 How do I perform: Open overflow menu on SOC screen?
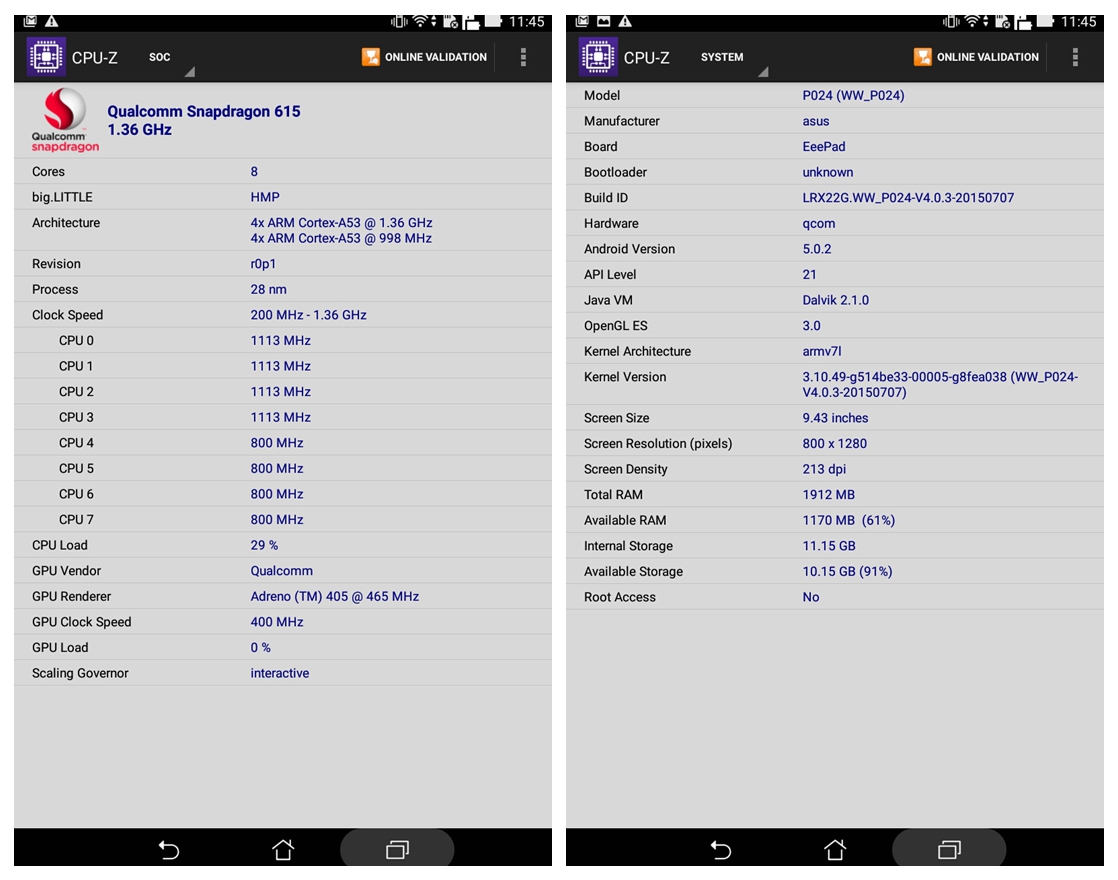[523, 57]
